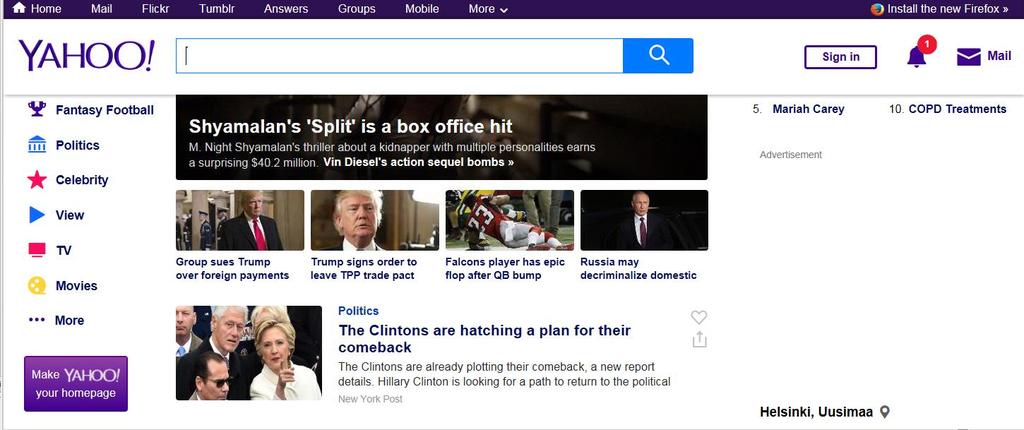
Task: Open Tumblr in the top navigation bar
Action: (x=217, y=9)
